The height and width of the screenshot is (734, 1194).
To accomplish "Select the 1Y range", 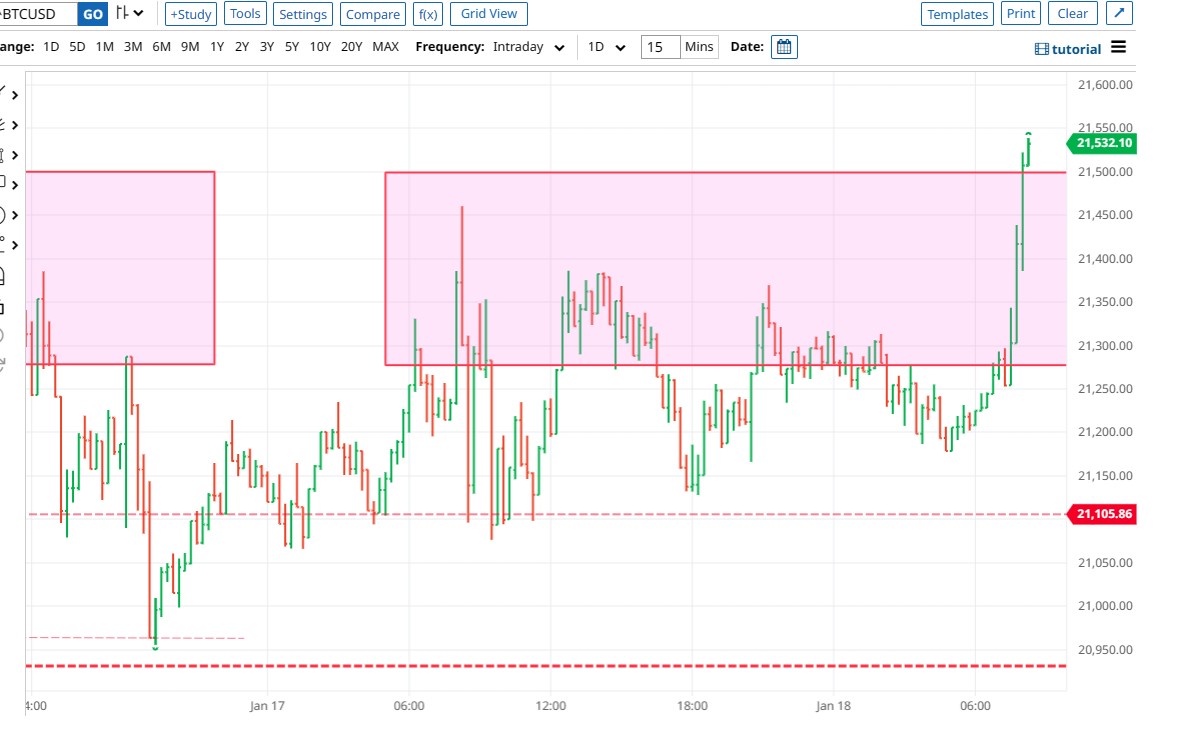I will pos(217,47).
